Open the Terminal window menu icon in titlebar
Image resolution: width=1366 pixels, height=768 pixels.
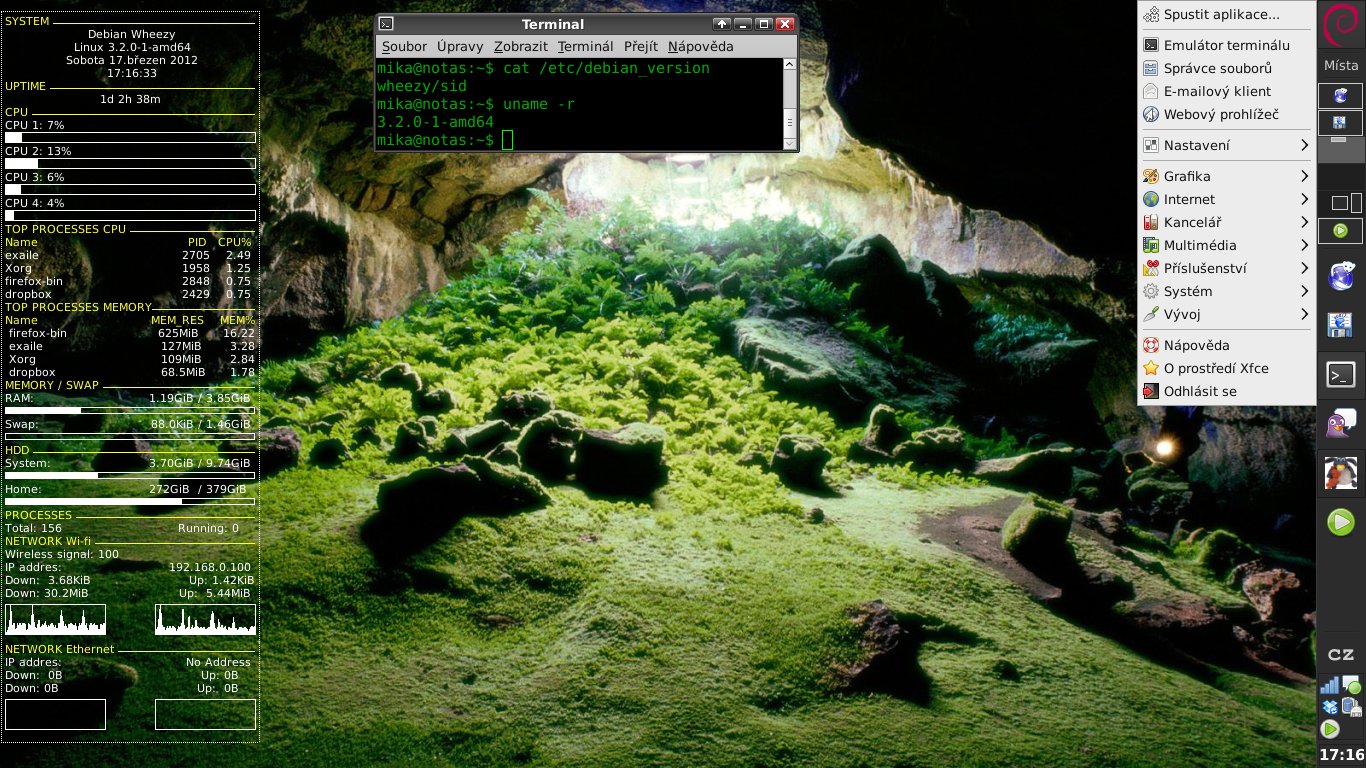[387, 24]
